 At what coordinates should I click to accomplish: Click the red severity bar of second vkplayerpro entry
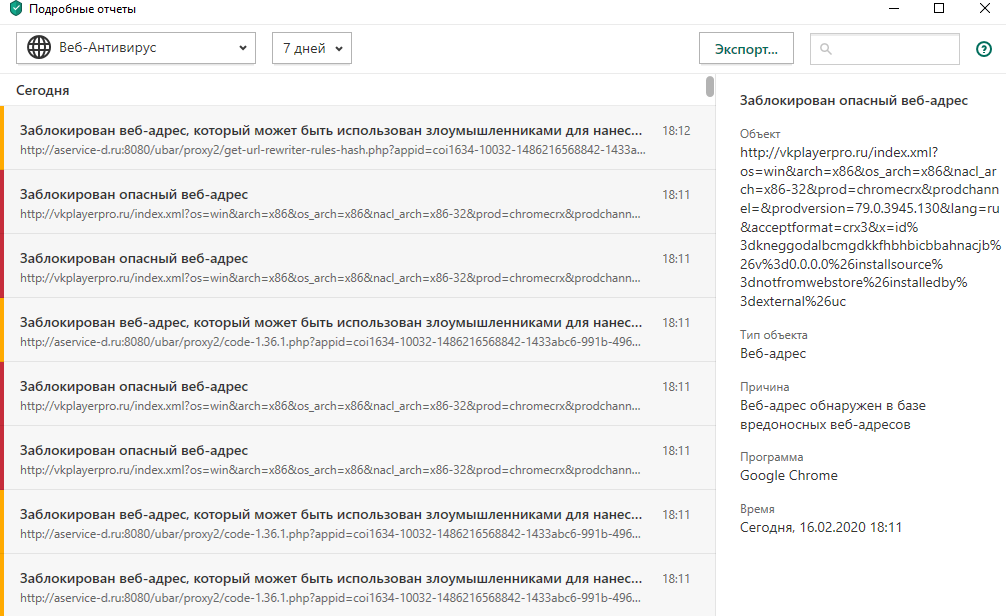tap(2, 267)
